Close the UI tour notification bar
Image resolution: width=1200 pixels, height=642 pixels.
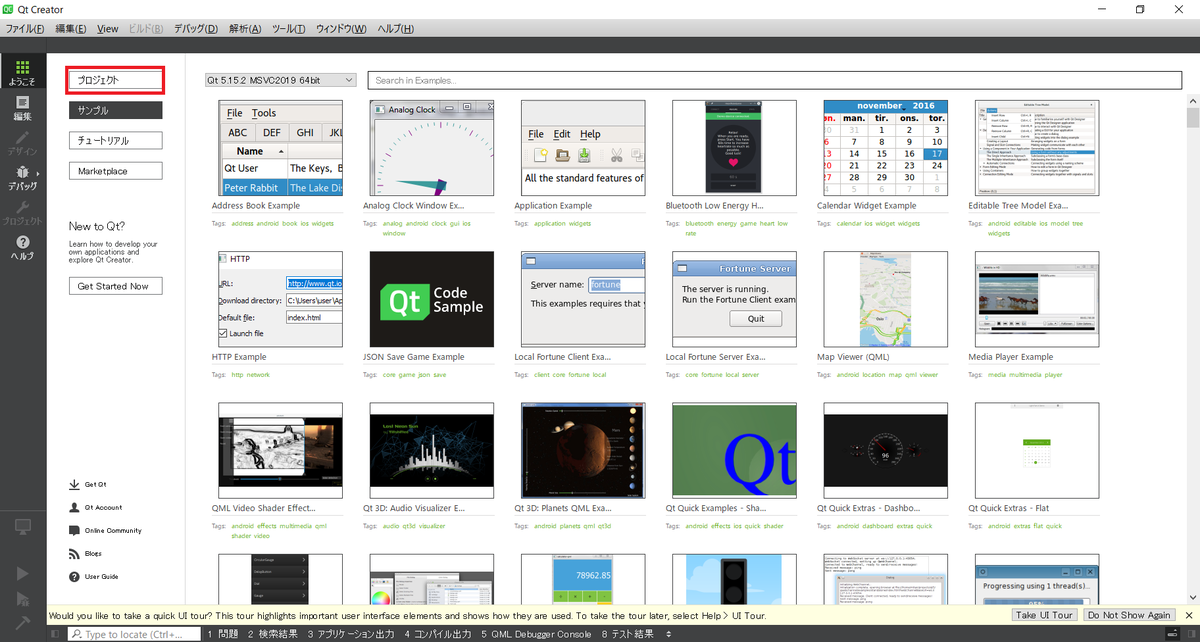pyautogui.click(x=1188, y=615)
